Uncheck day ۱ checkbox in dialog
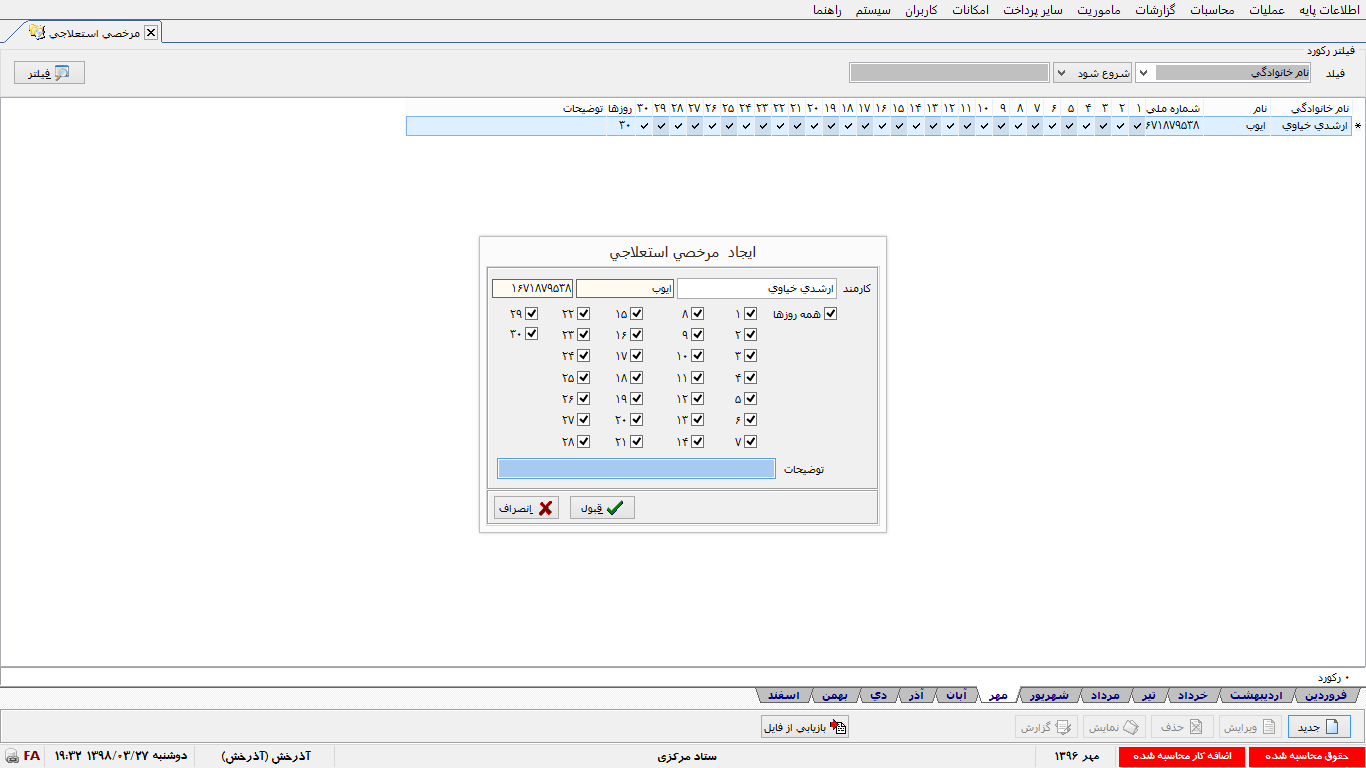The height and width of the screenshot is (768, 1366). pyautogui.click(x=750, y=314)
